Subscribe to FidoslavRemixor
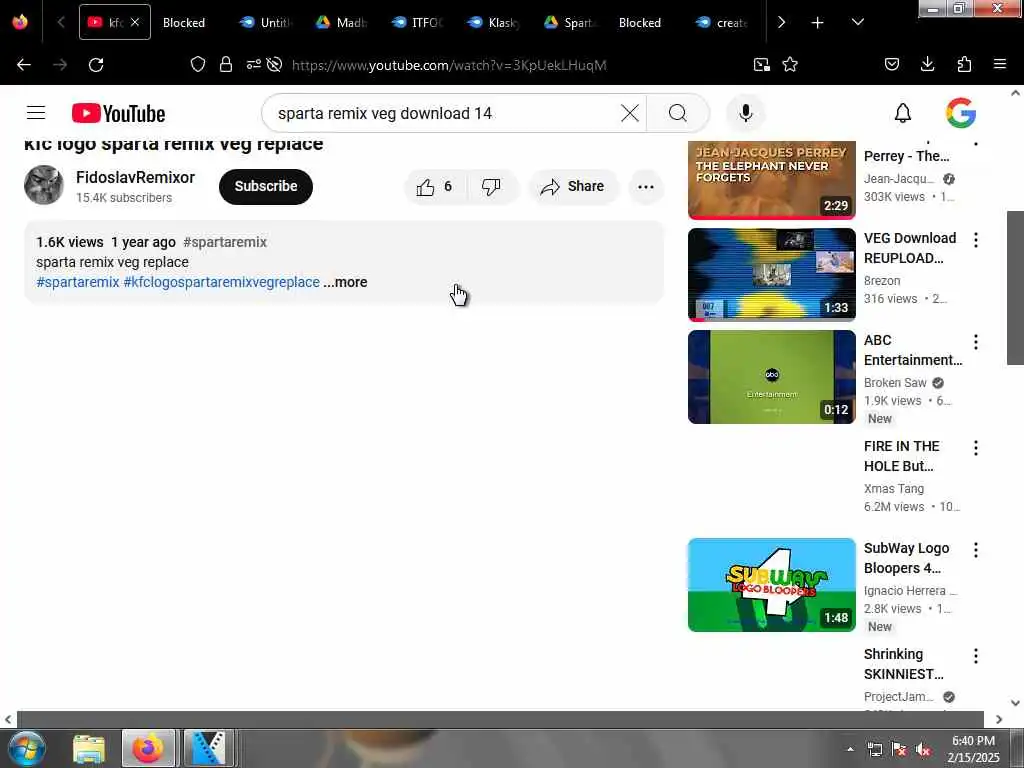Viewport: 1024px width, 768px height. pyautogui.click(x=266, y=187)
